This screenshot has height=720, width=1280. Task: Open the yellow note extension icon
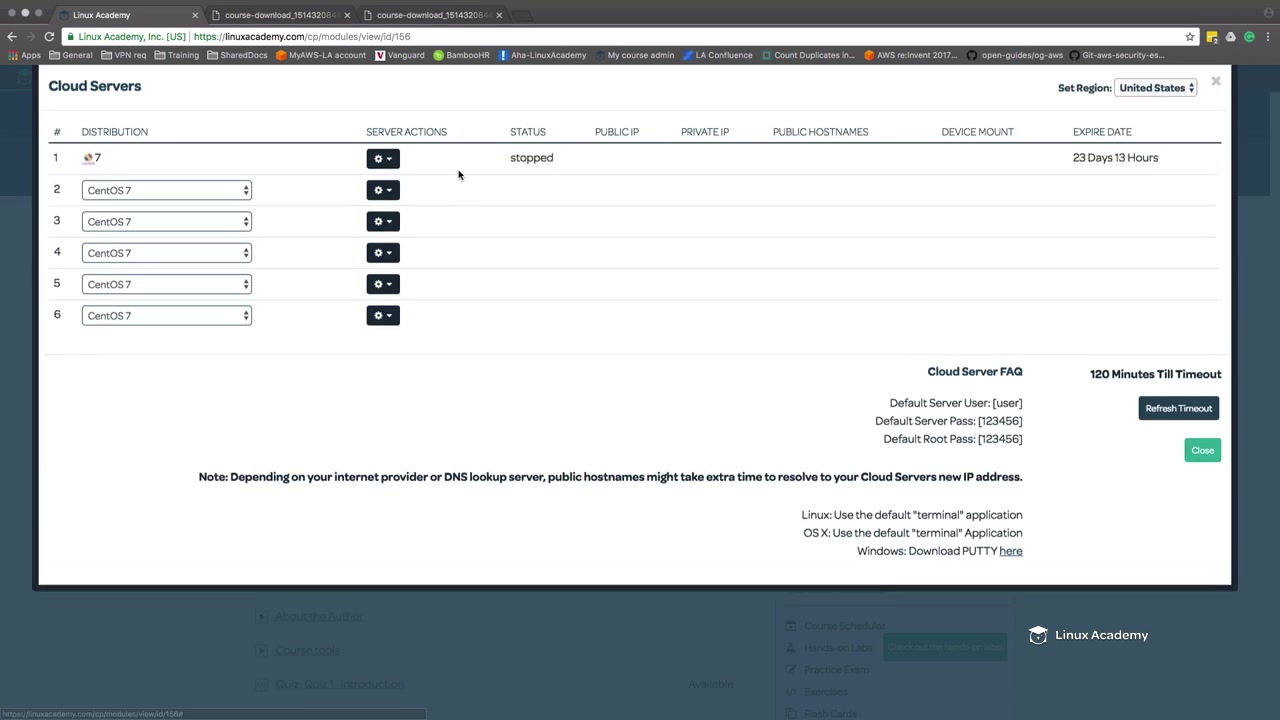[x=1211, y=37]
